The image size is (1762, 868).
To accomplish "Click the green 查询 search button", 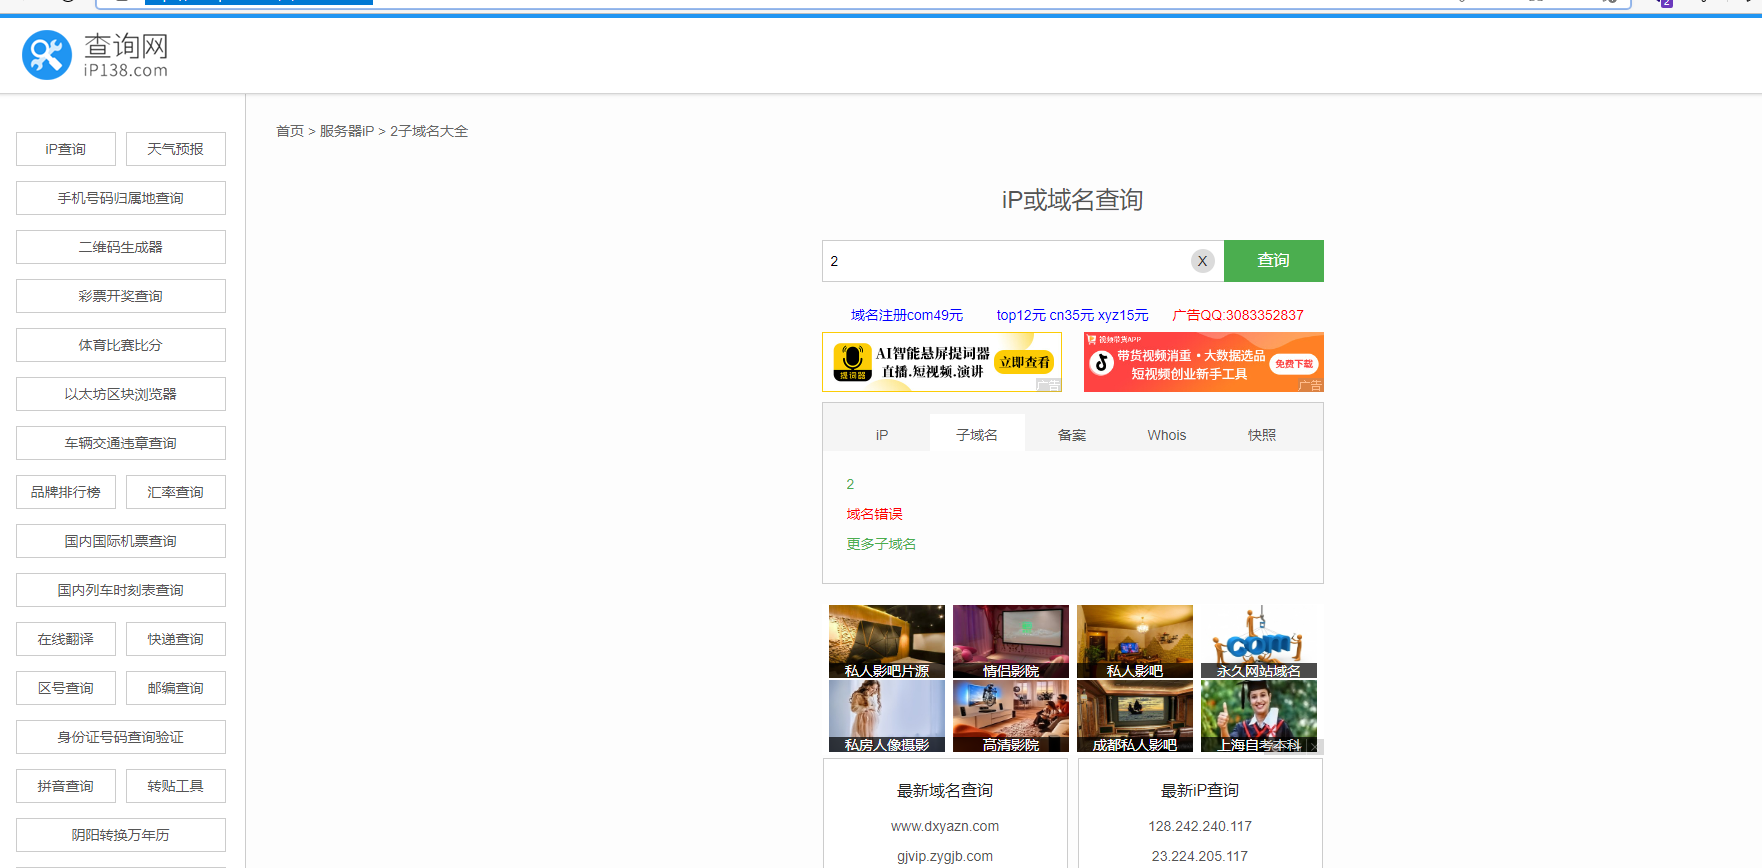I will pos(1273,261).
